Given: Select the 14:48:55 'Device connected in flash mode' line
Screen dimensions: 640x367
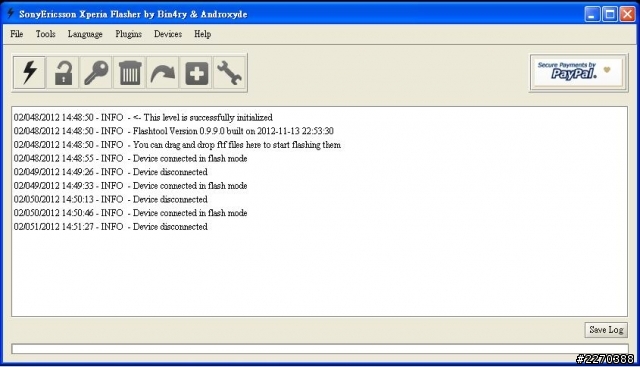Looking at the screenshot, I should (131, 158).
